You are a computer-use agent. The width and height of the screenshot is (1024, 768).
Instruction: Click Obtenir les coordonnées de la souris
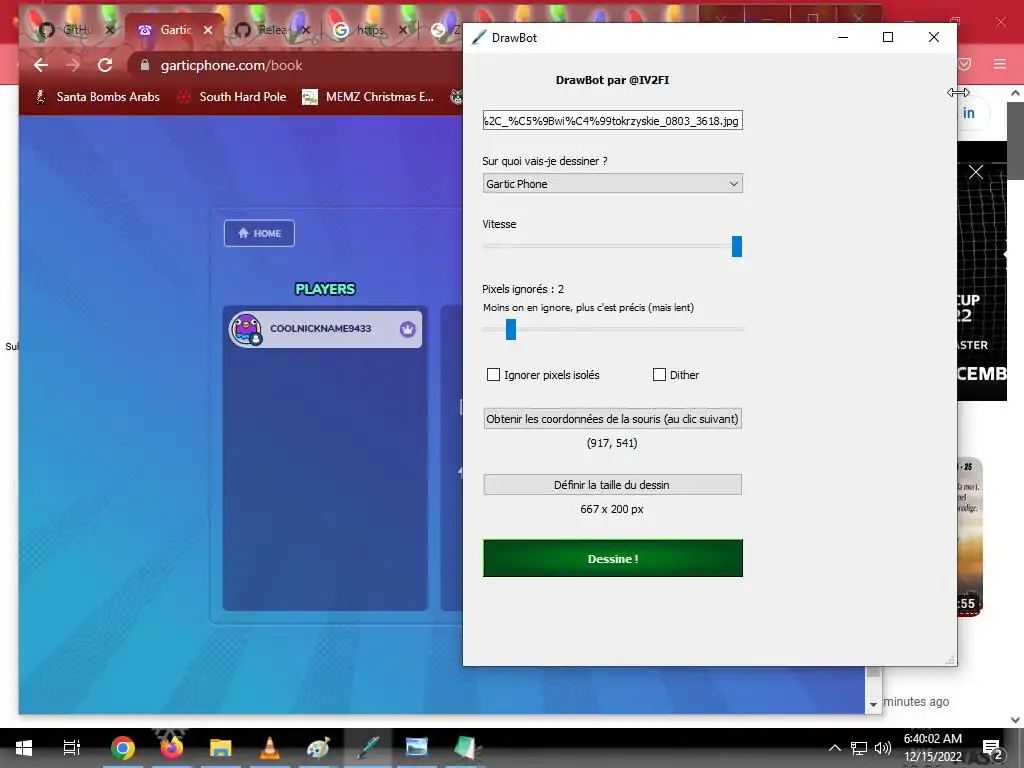coord(613,419)
